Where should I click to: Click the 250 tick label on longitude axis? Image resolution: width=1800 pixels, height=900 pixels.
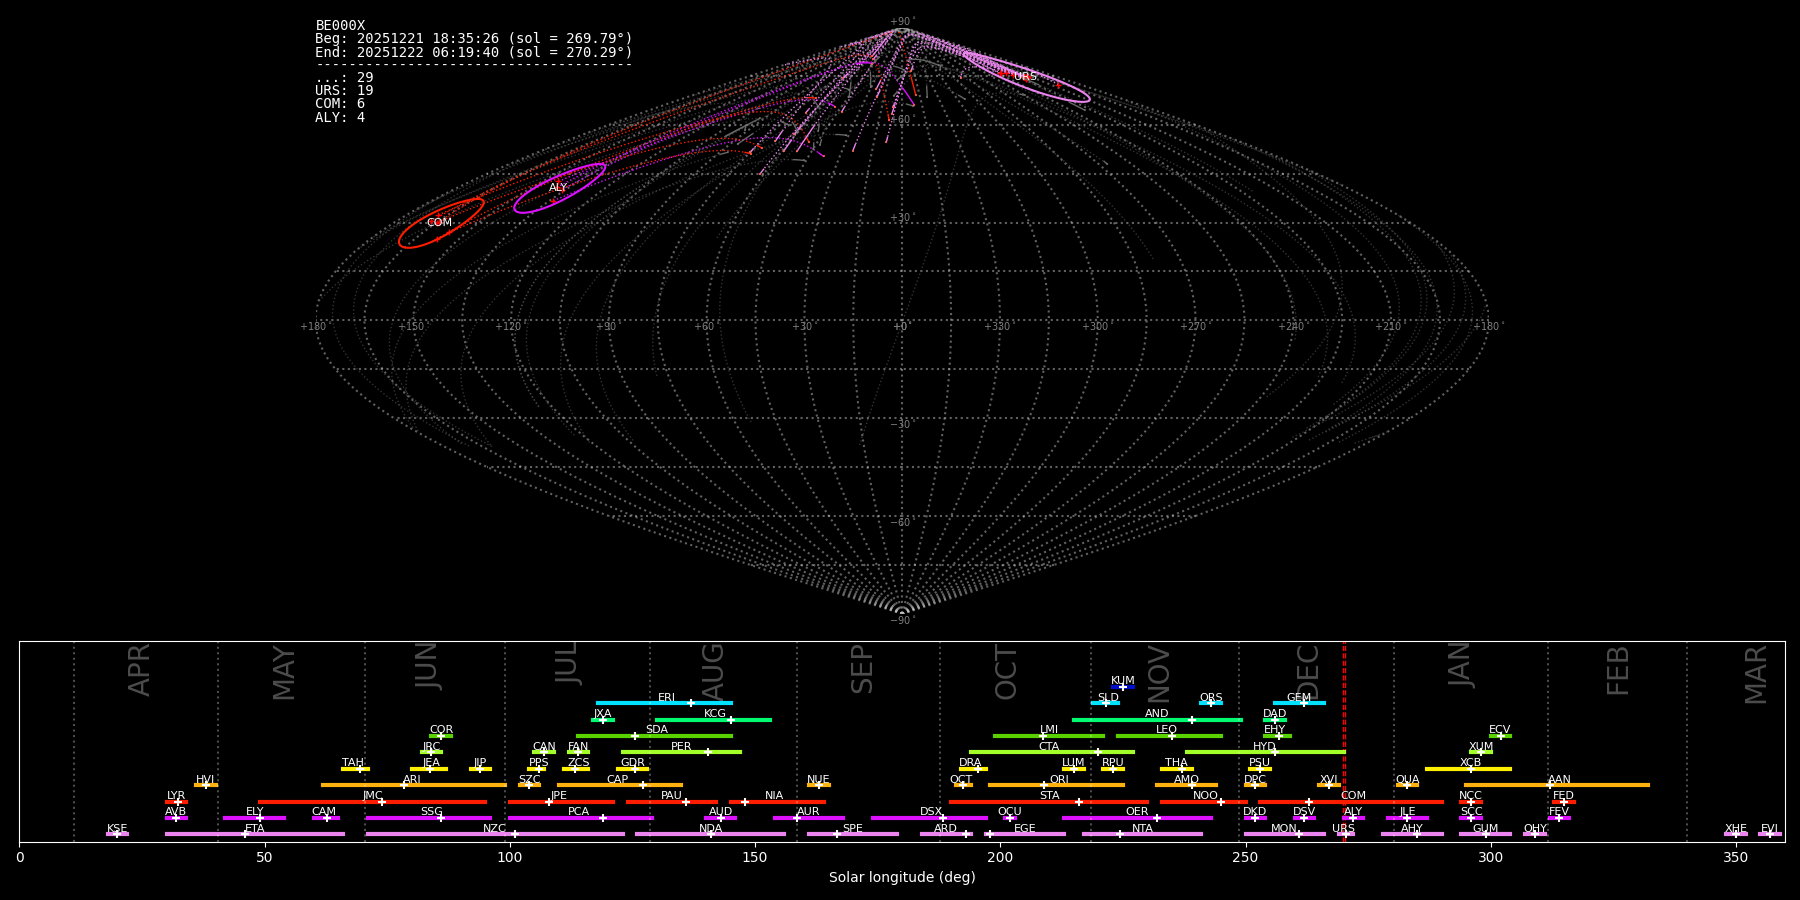click(1245, 857)
